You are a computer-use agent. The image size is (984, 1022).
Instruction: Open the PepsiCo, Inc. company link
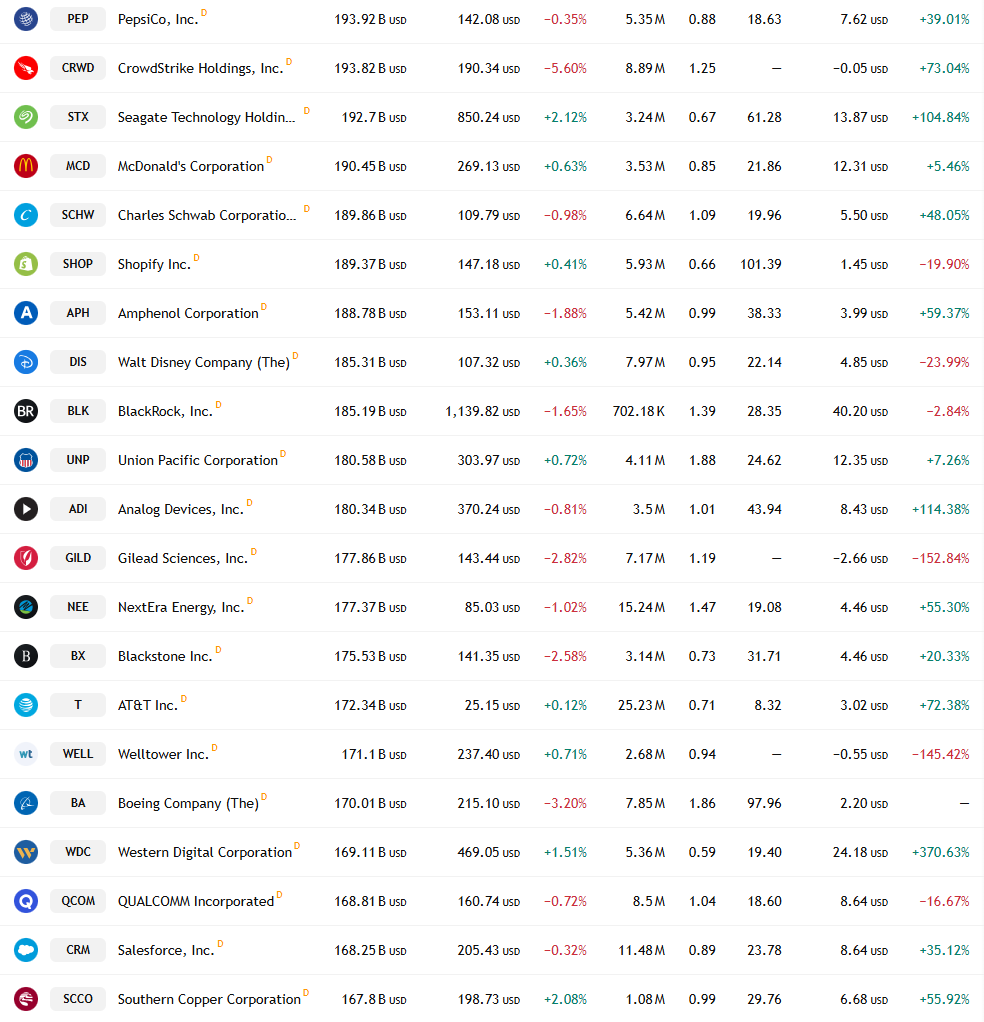158,20
